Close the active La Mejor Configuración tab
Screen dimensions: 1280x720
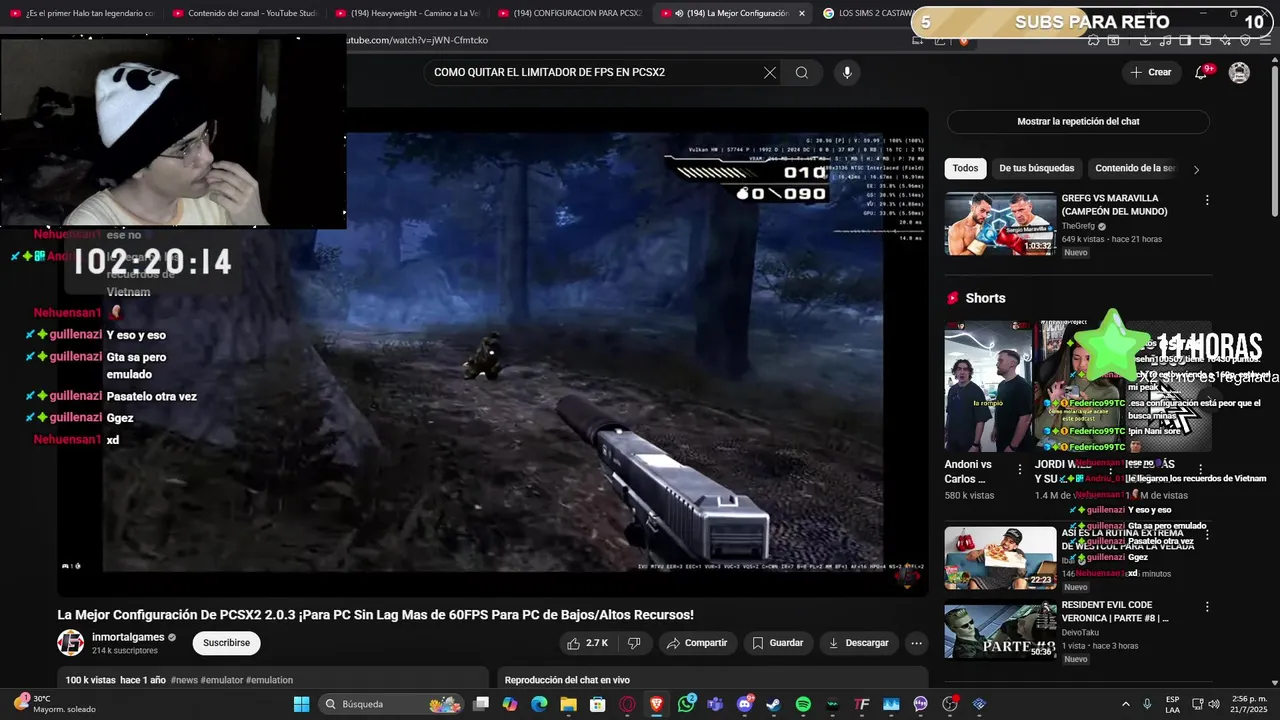pyautogui.click(x=801, y=13)
